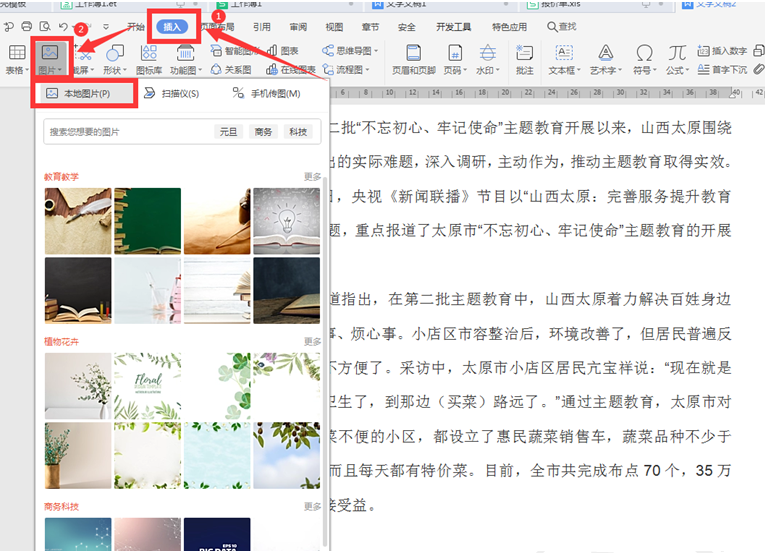Select the green chalkboard books thumbnail
The width and height of the screenshot is (765, 553).
pyautogui.click(x=147, y=221)
